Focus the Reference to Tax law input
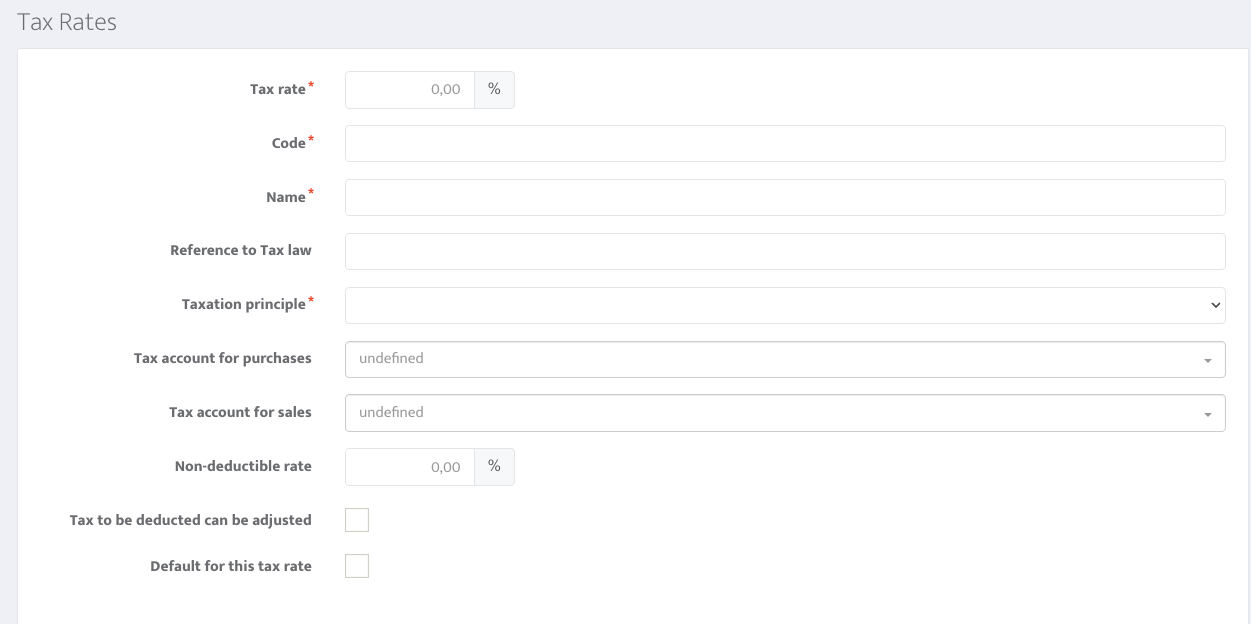The width and height of the screenshot is (1251, 624). pyautogui.click(x=785, y=251)
